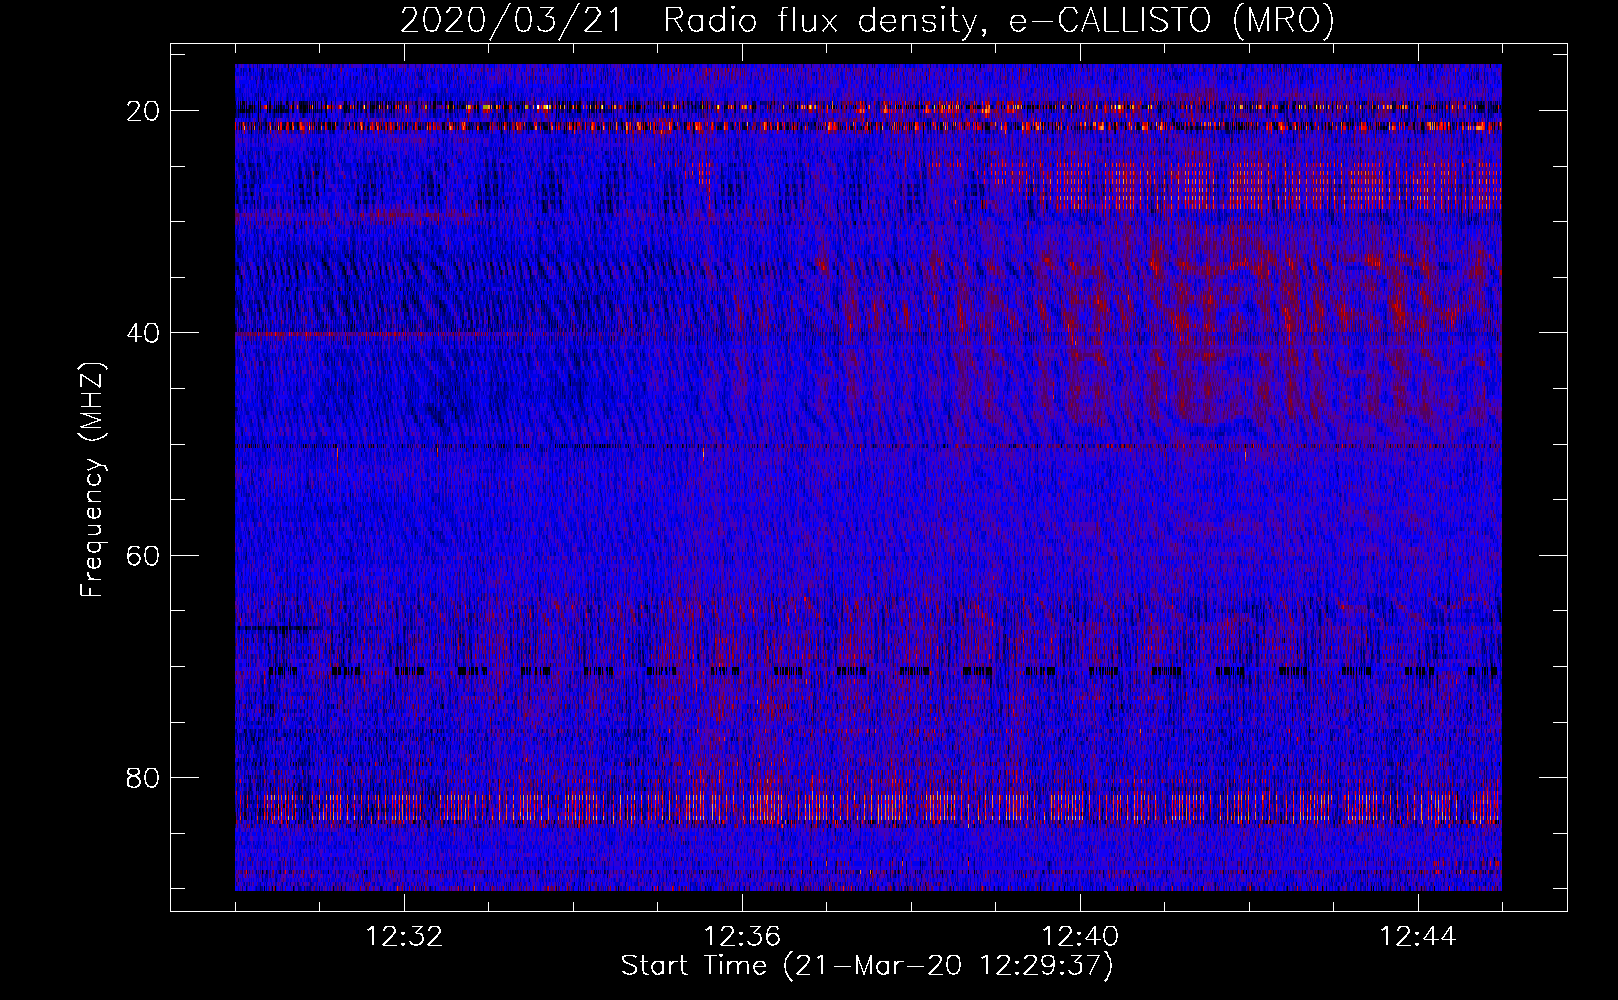Viewport: 1618px width, 1000px height.
Task: Click the plot title '2020/03/21 Radio flux density, e-CALLISTO (MRO)'
Action: pyautogui.click(x=867, y=21)
